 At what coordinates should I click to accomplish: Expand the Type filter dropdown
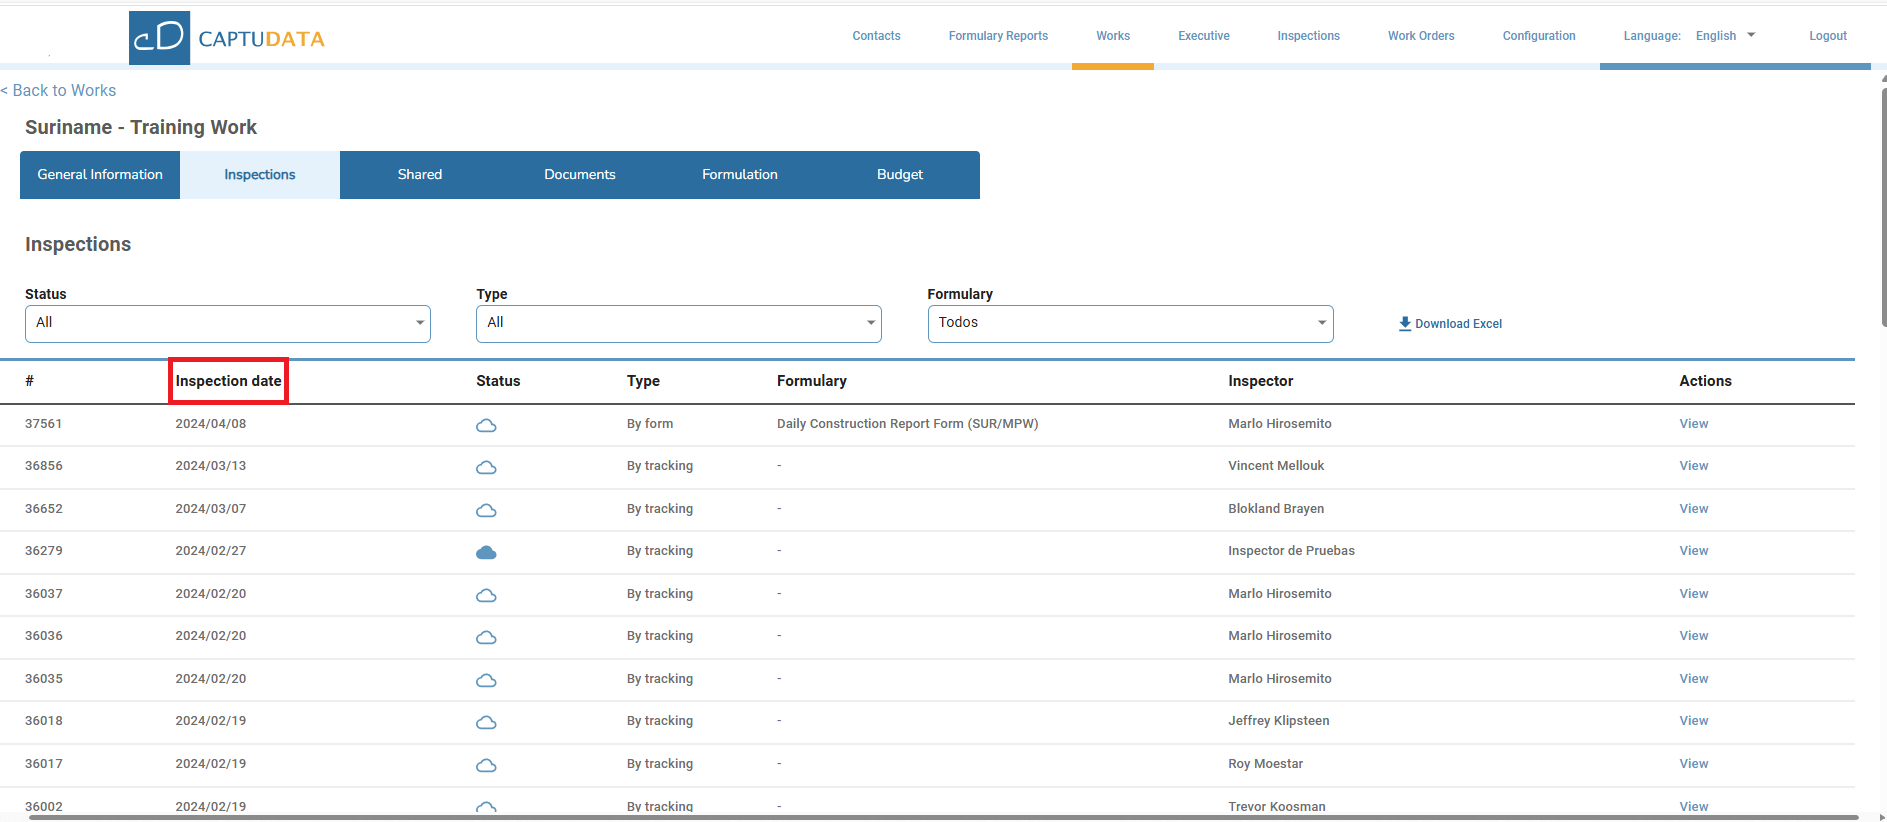tap(678, 323)
